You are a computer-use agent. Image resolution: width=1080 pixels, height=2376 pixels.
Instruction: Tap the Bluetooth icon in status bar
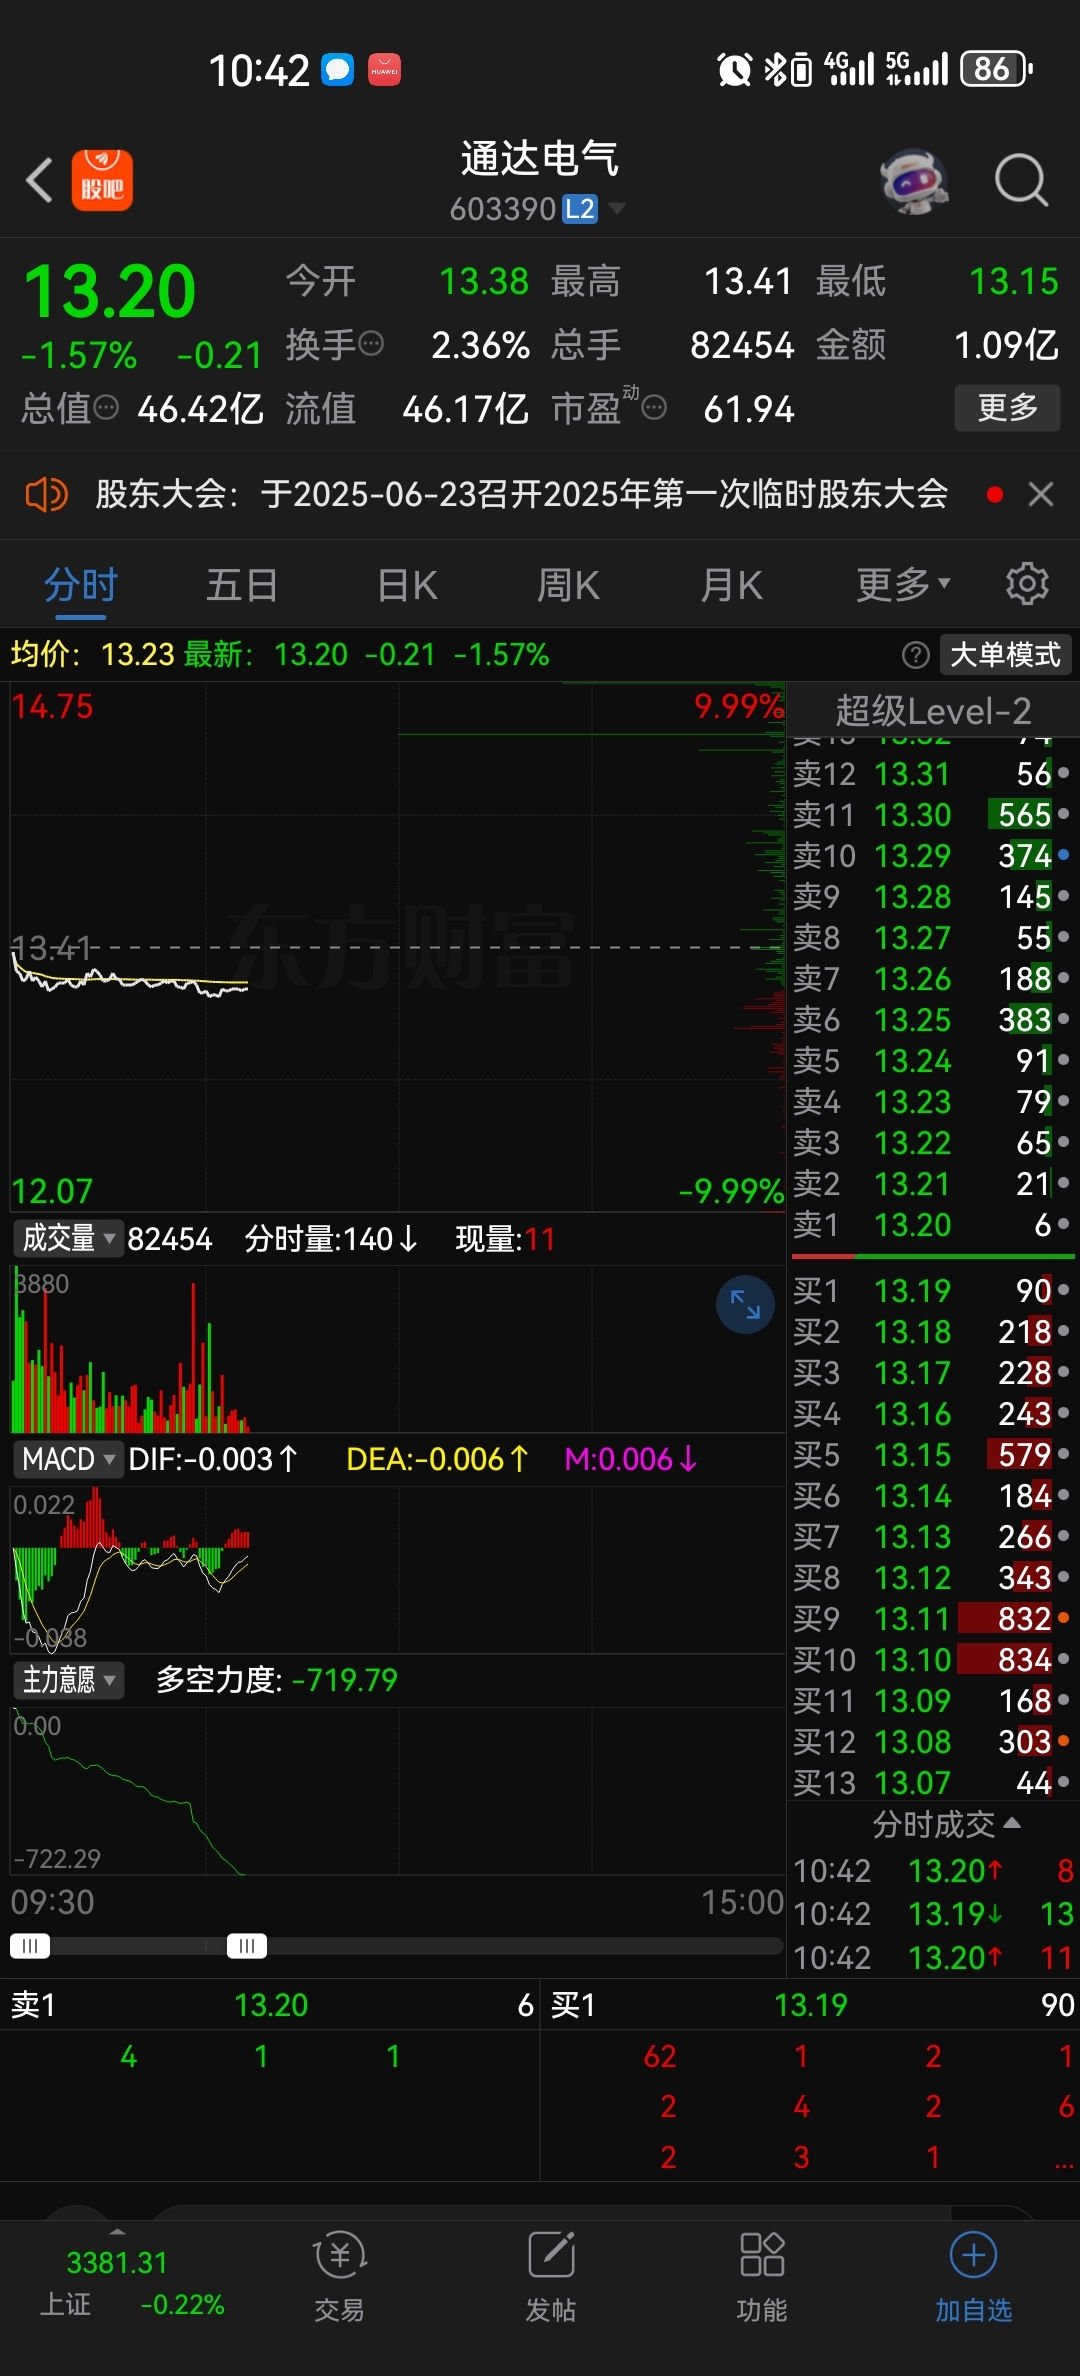pos(776,69)
